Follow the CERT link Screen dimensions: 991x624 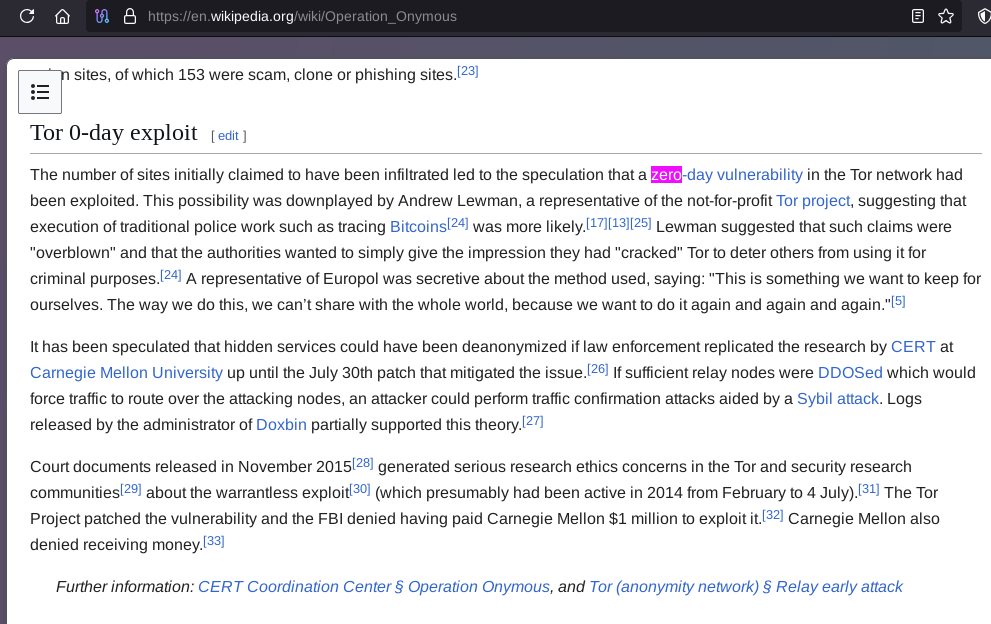pyautogui.click(x=913, y=346)
